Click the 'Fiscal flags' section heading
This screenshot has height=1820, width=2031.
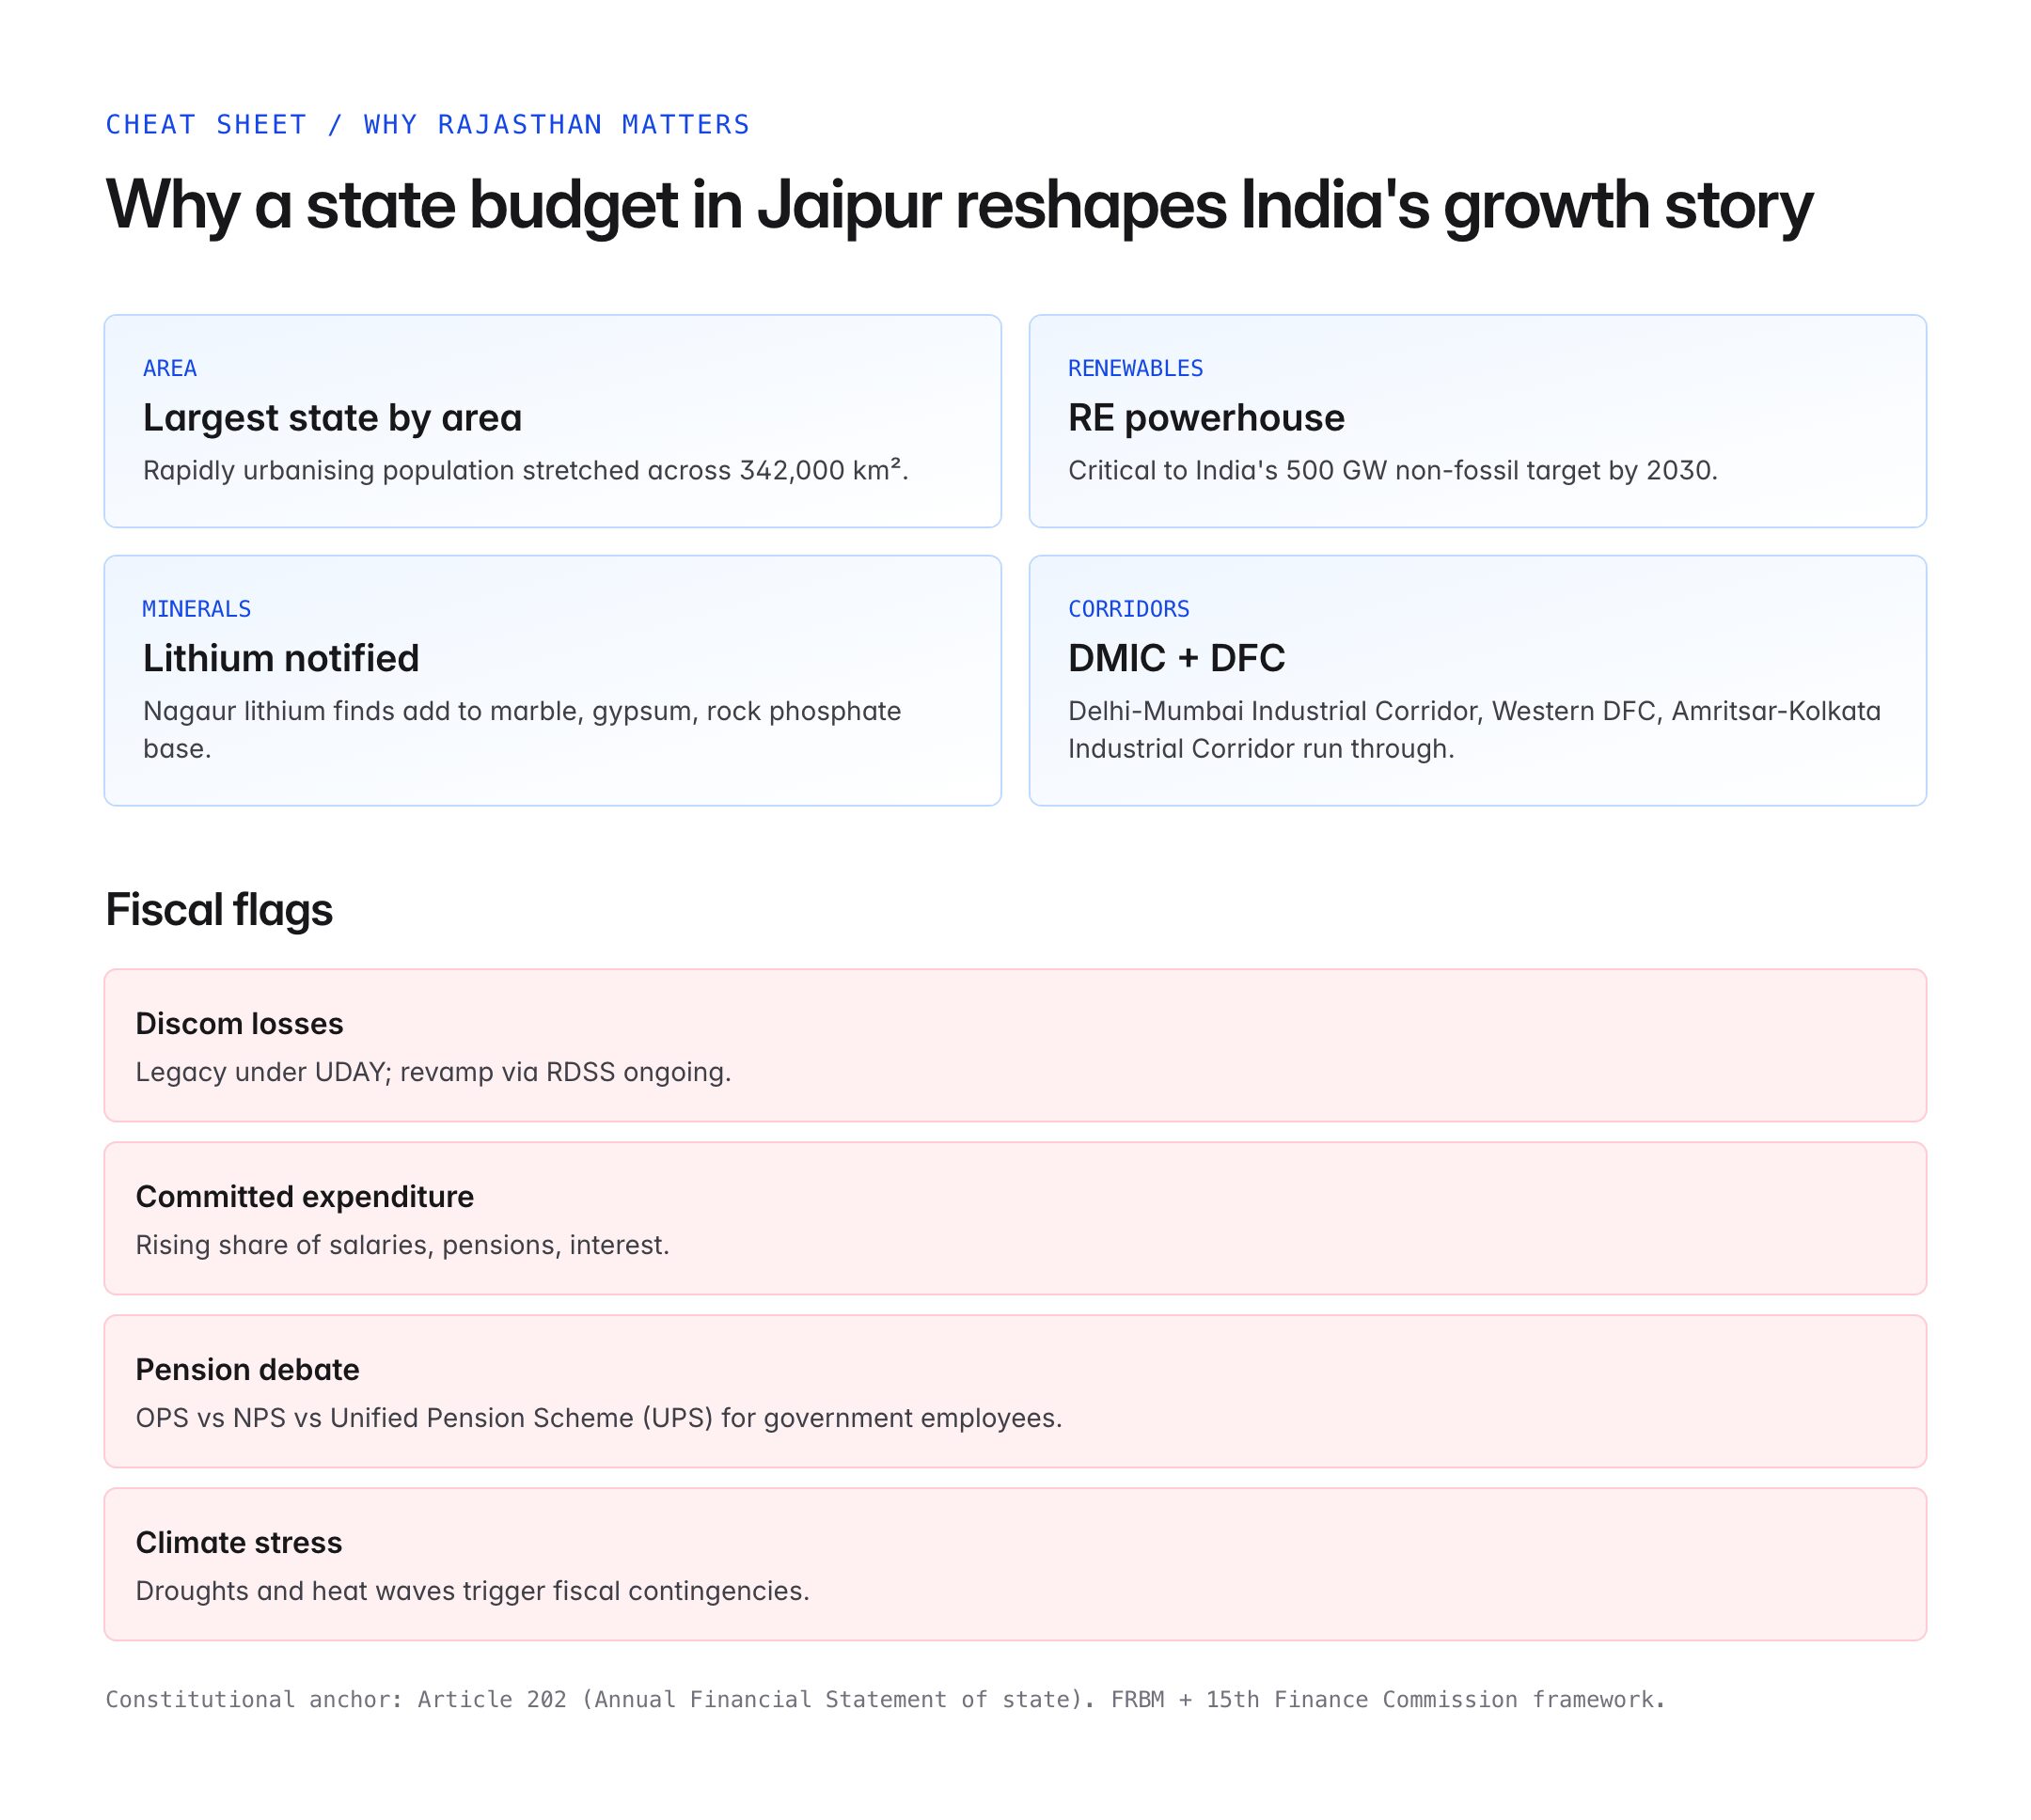pyautogui.click(x=219, y=910)
